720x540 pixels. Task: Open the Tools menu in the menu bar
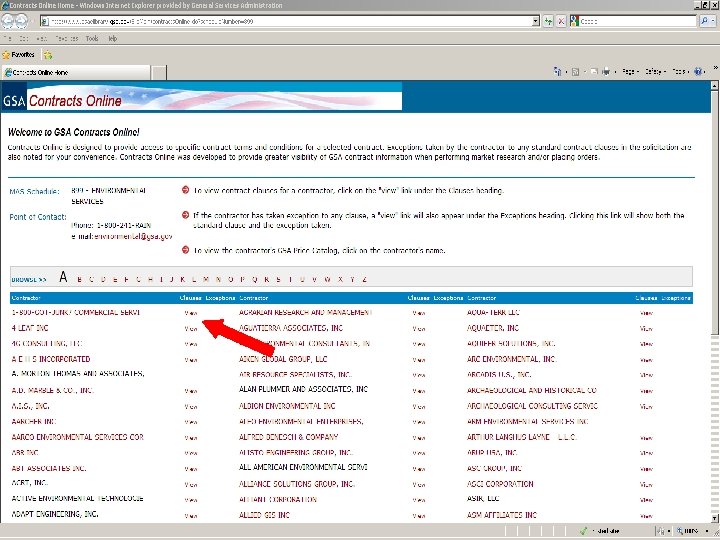click(x=92, y=39)
